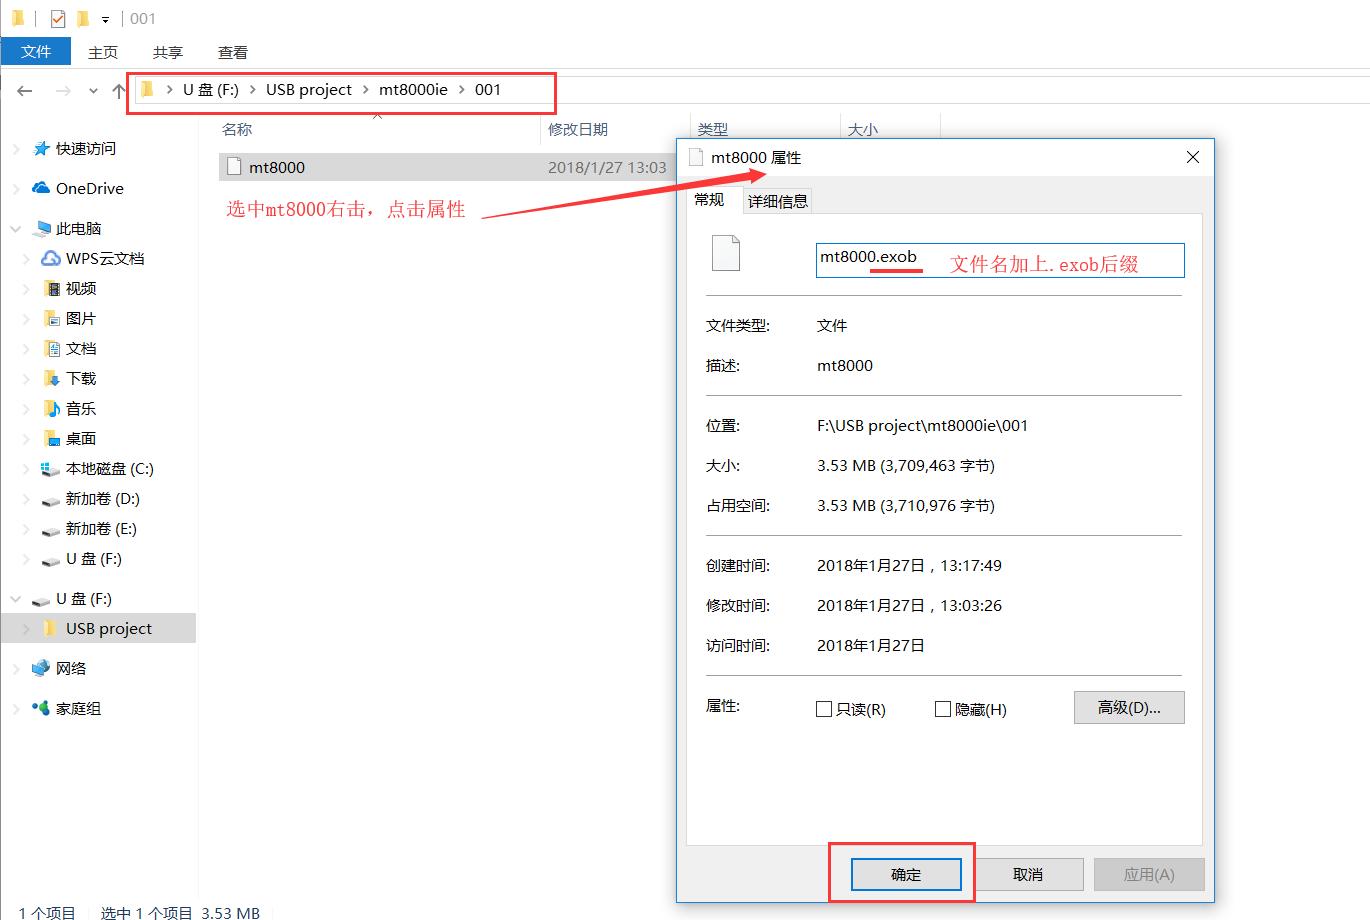Click the file icon in the mt8000 属性 title bar

(696, 157)
